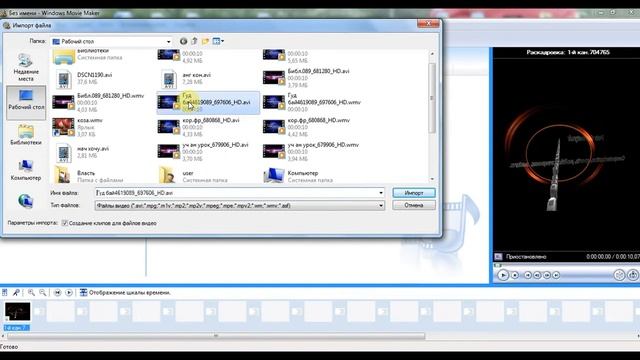The image size is (640, 360).
Task: Click the Back navigation icon in import dialog
Action: point(183,41)
